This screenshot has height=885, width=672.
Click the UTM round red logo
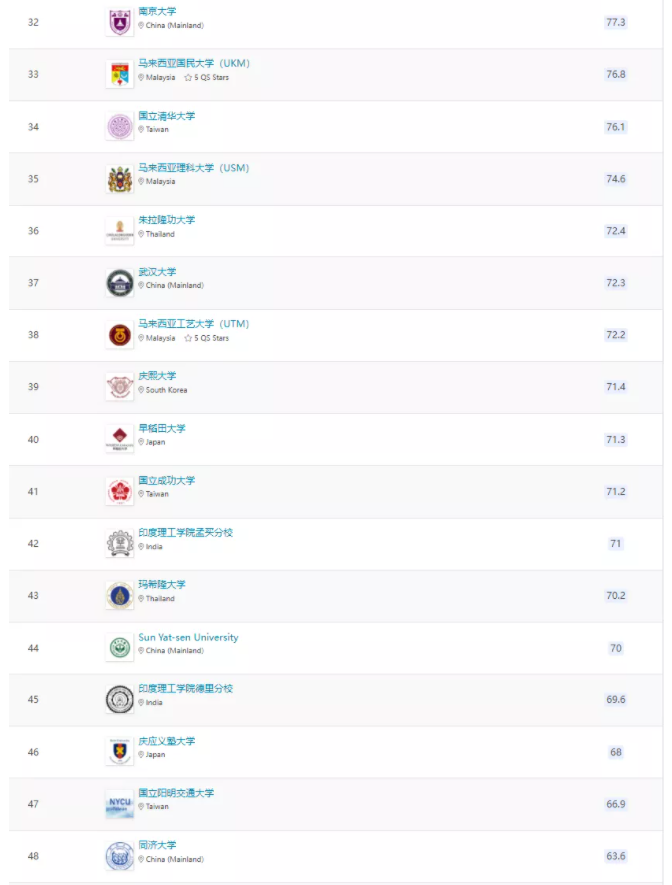click(120, 335)
